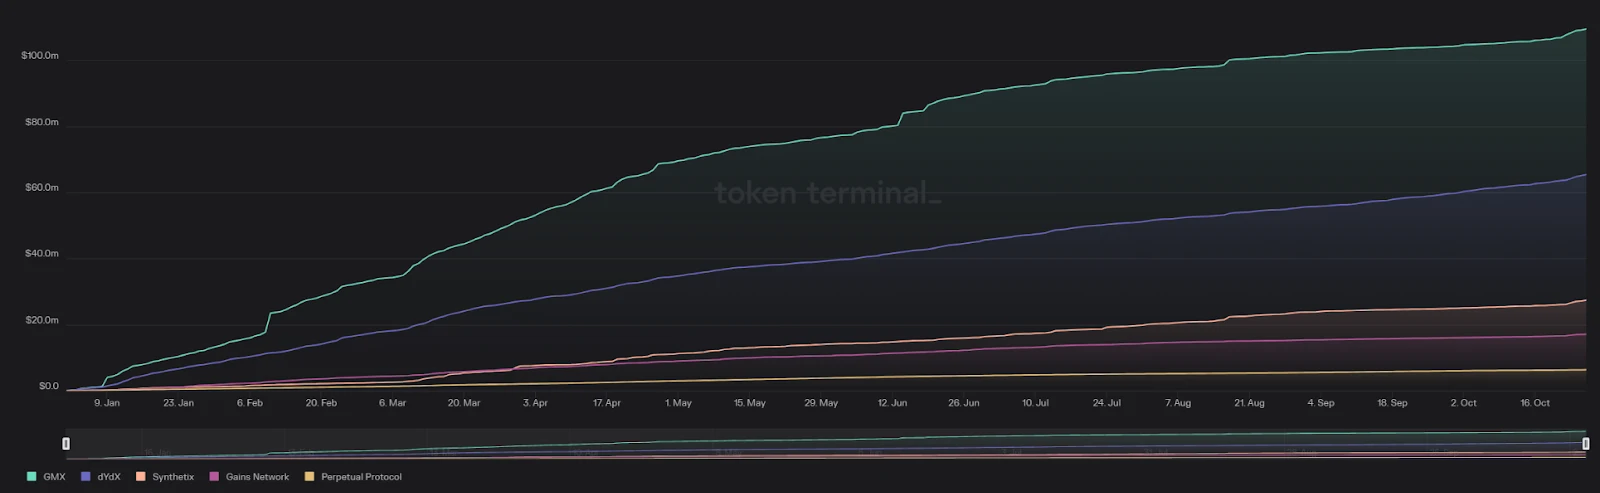Click the 3. Apr date label
Screen dimensions: 1600x493
click(x=535, y=403)
